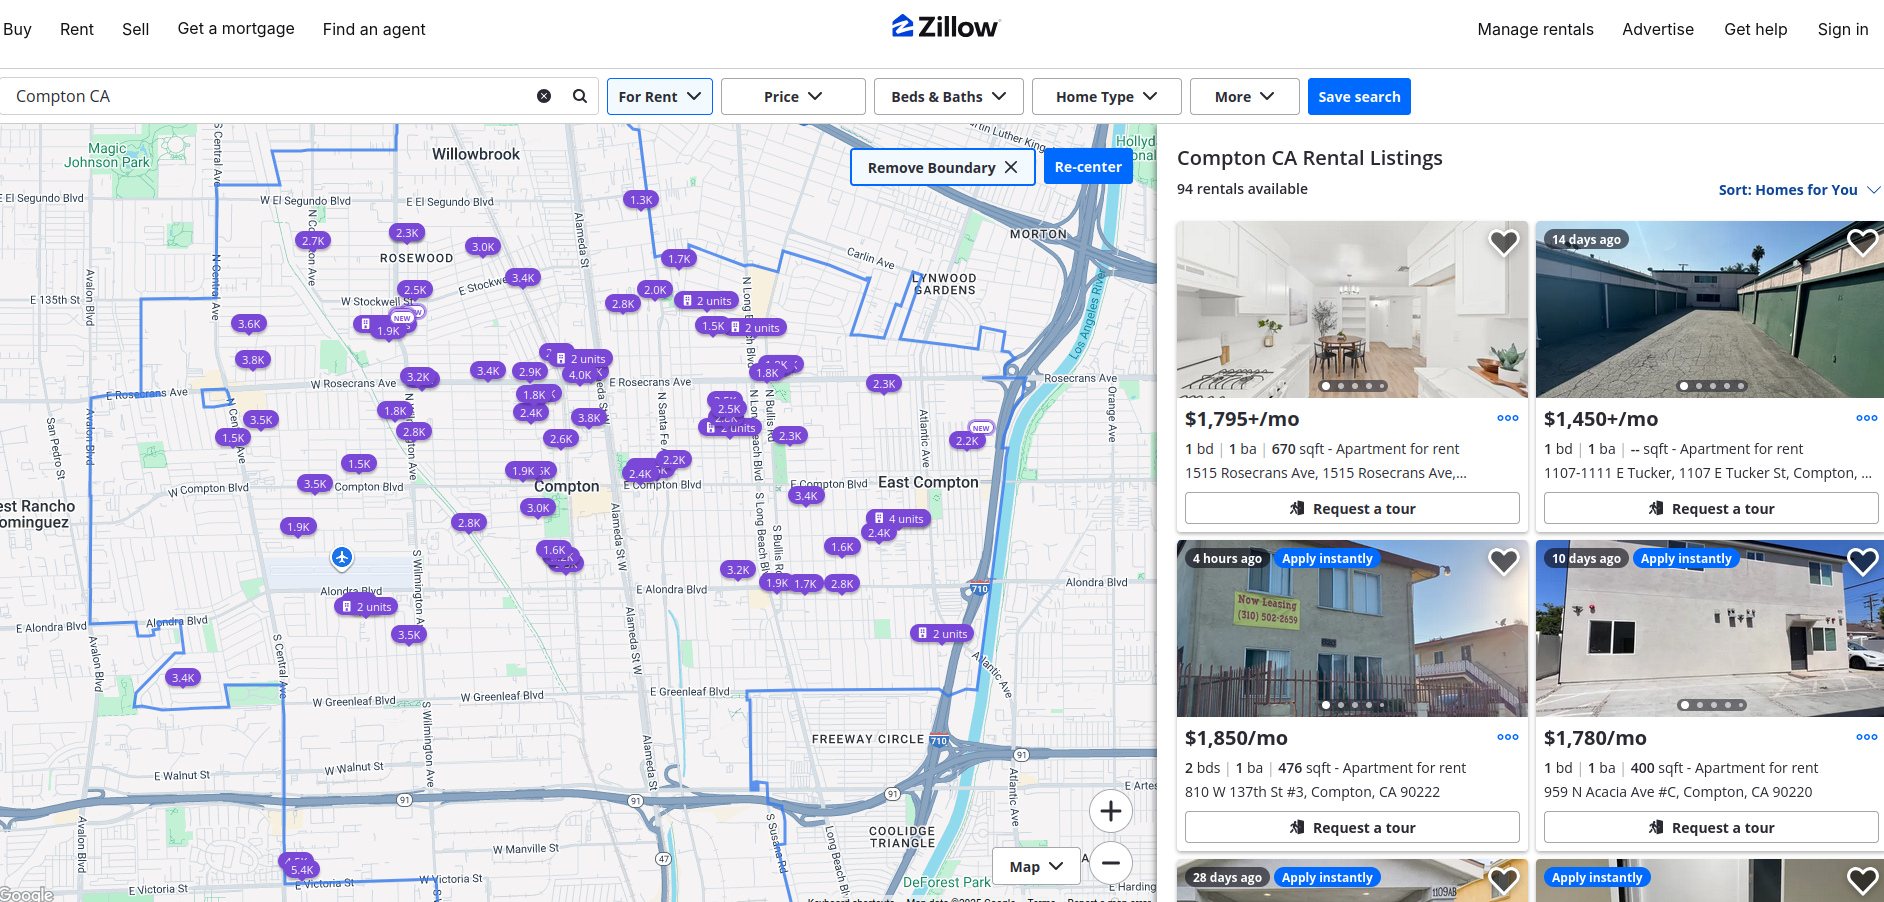The image size is (1884, 902).
Task: Select the 4 units map marker
Action: pos(898,518)
